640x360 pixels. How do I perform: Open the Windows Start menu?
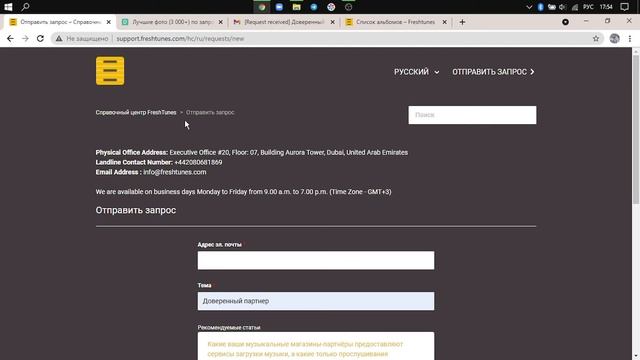pyautogui.click(x=8, y=7)
